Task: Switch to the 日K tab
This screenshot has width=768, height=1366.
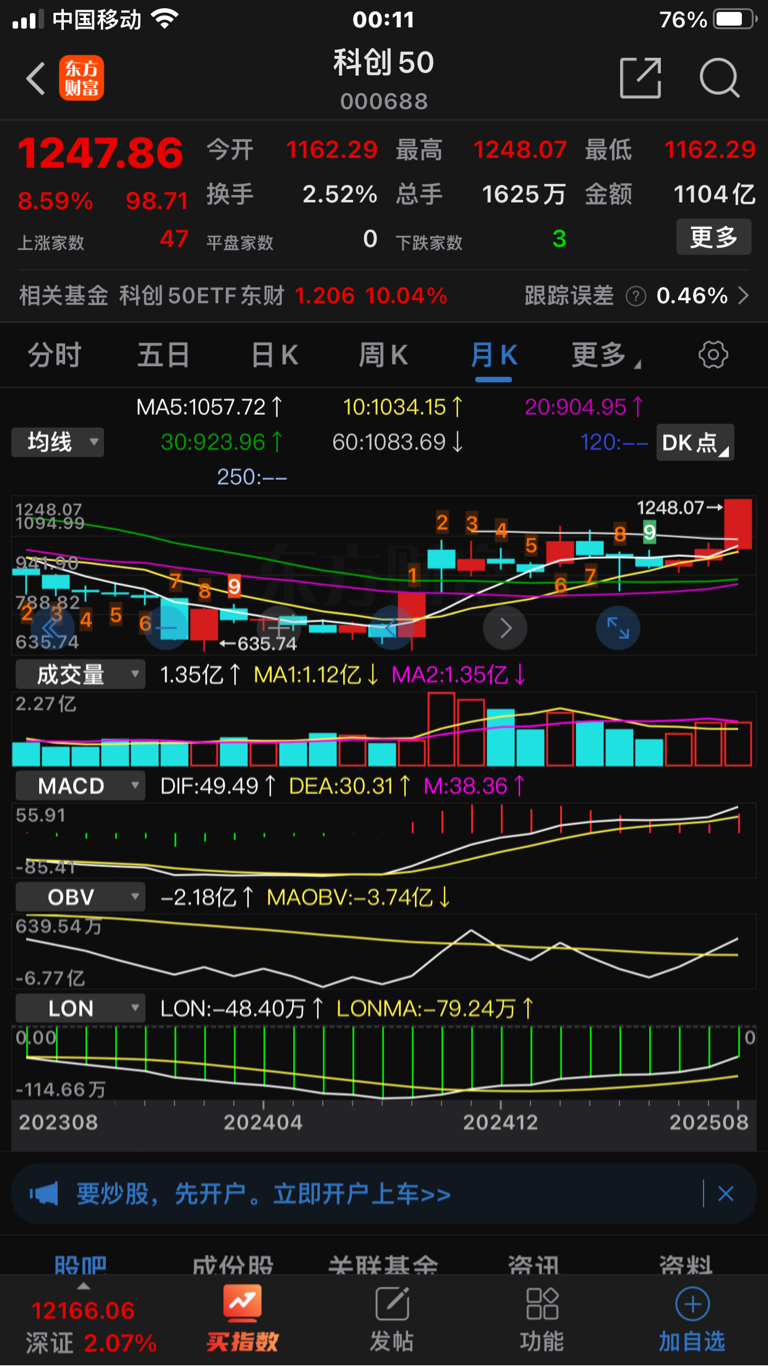Action: [x=274, y=355]
